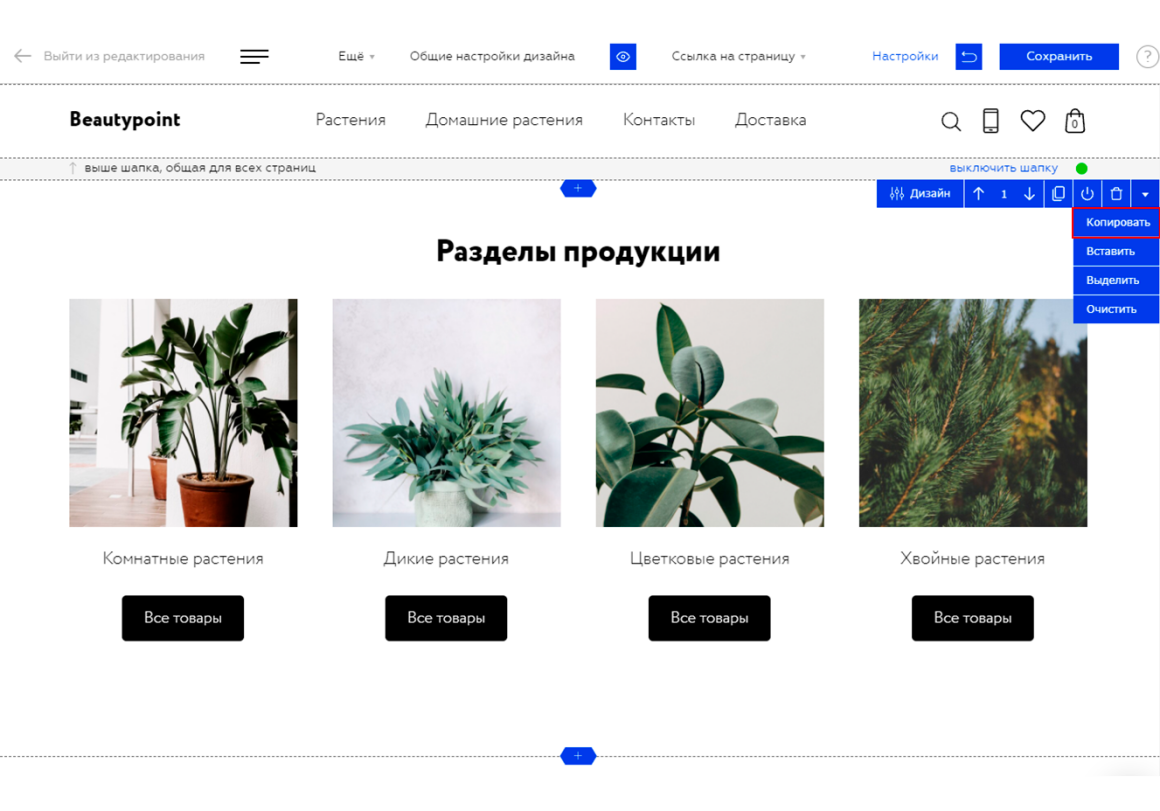
Task: Click the Beautypoint logo
Action: coord(124,120)
